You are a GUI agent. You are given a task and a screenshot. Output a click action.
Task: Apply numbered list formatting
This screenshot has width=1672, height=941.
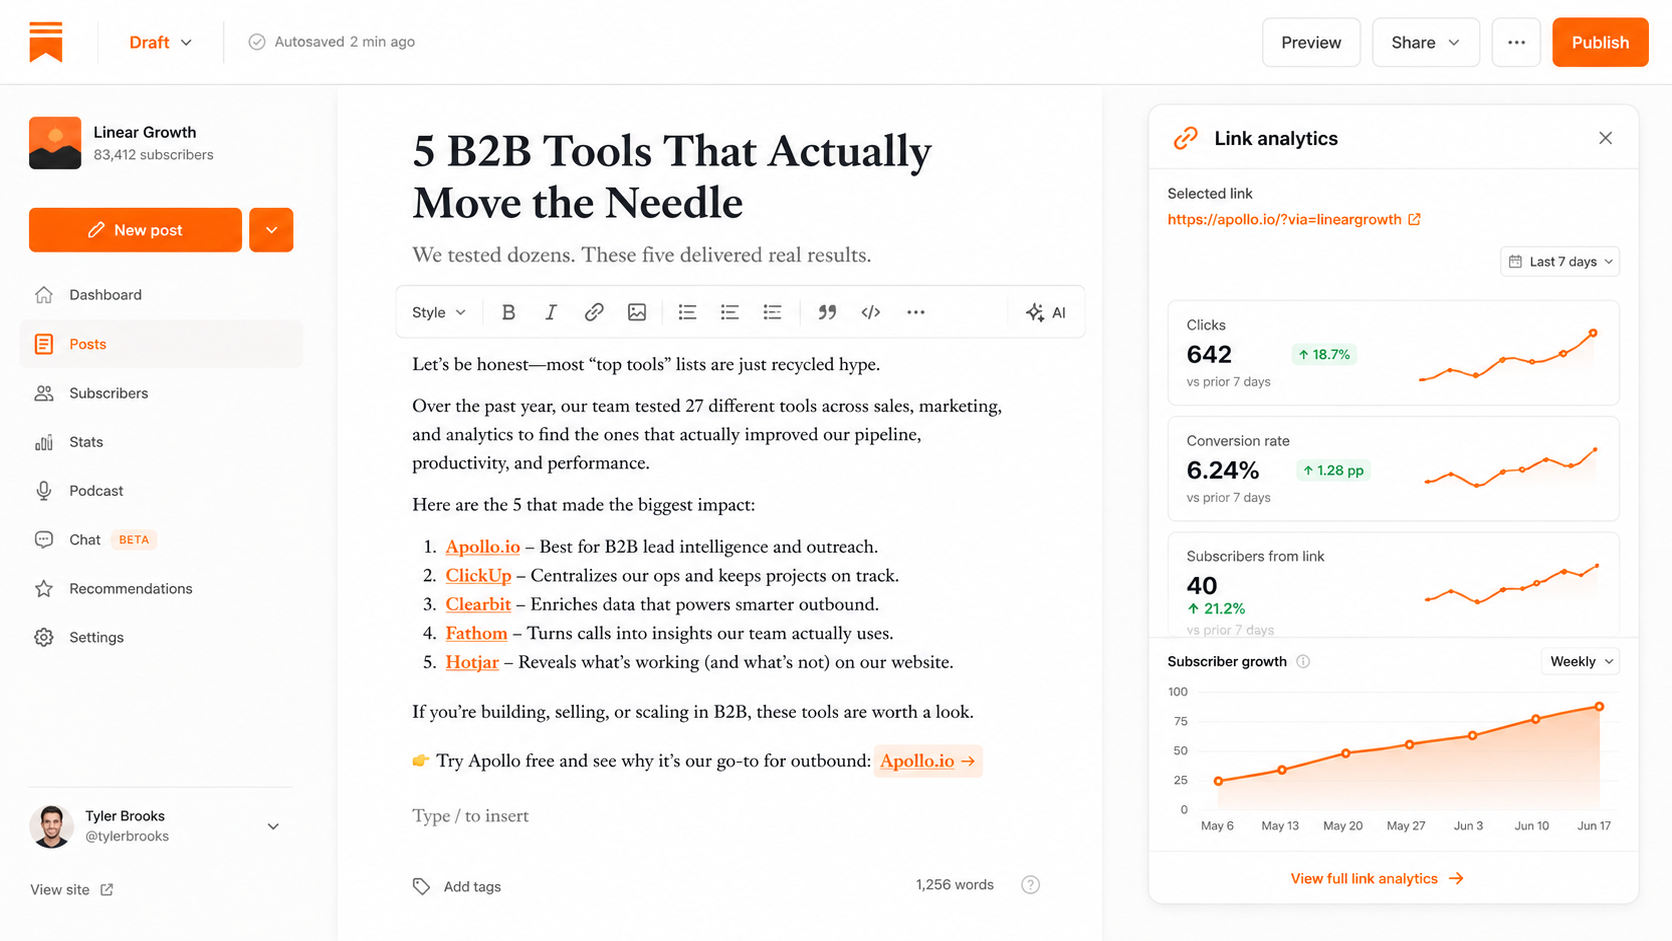[x=730, y=312]
